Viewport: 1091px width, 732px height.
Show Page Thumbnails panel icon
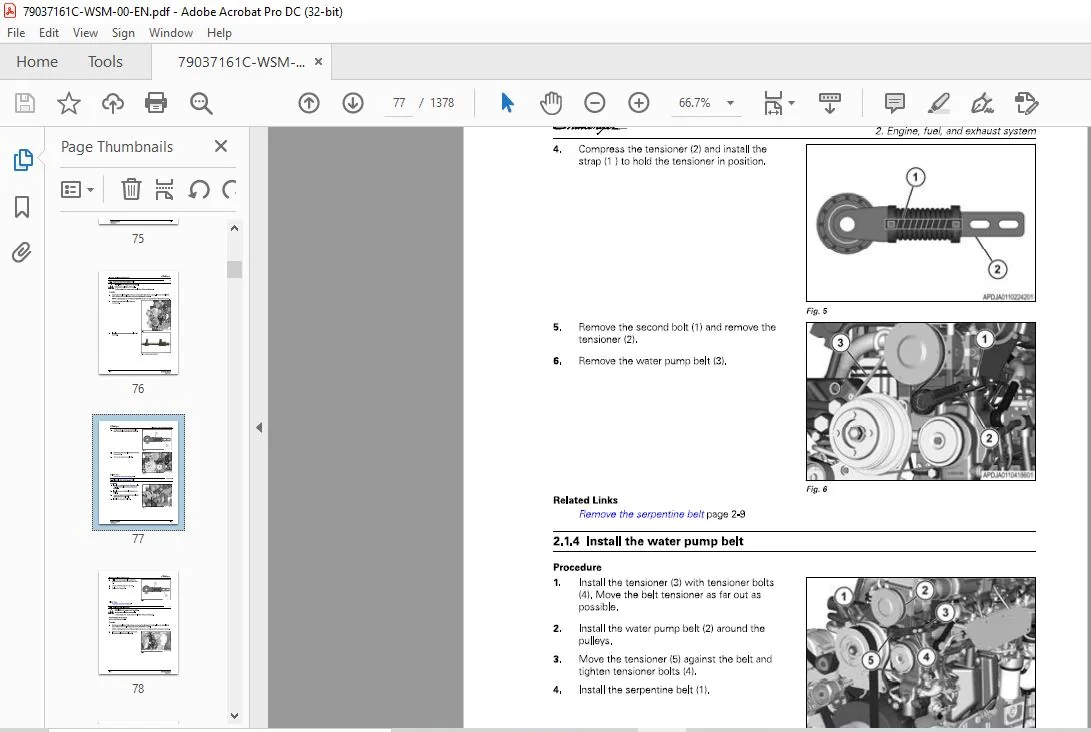22,159
